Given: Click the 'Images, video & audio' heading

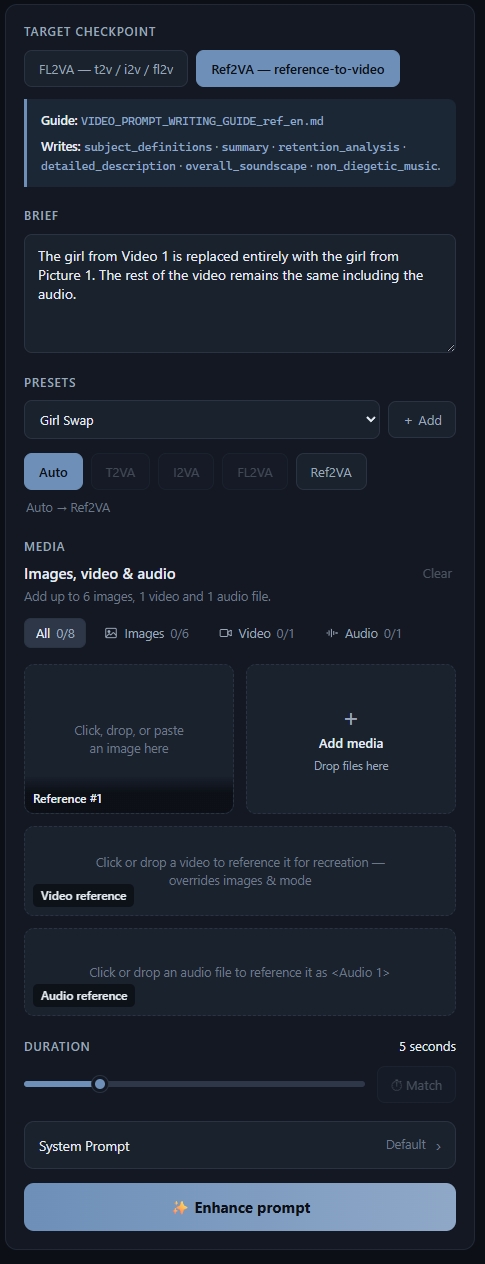Looking at the screenshot, I should (100, 573).
